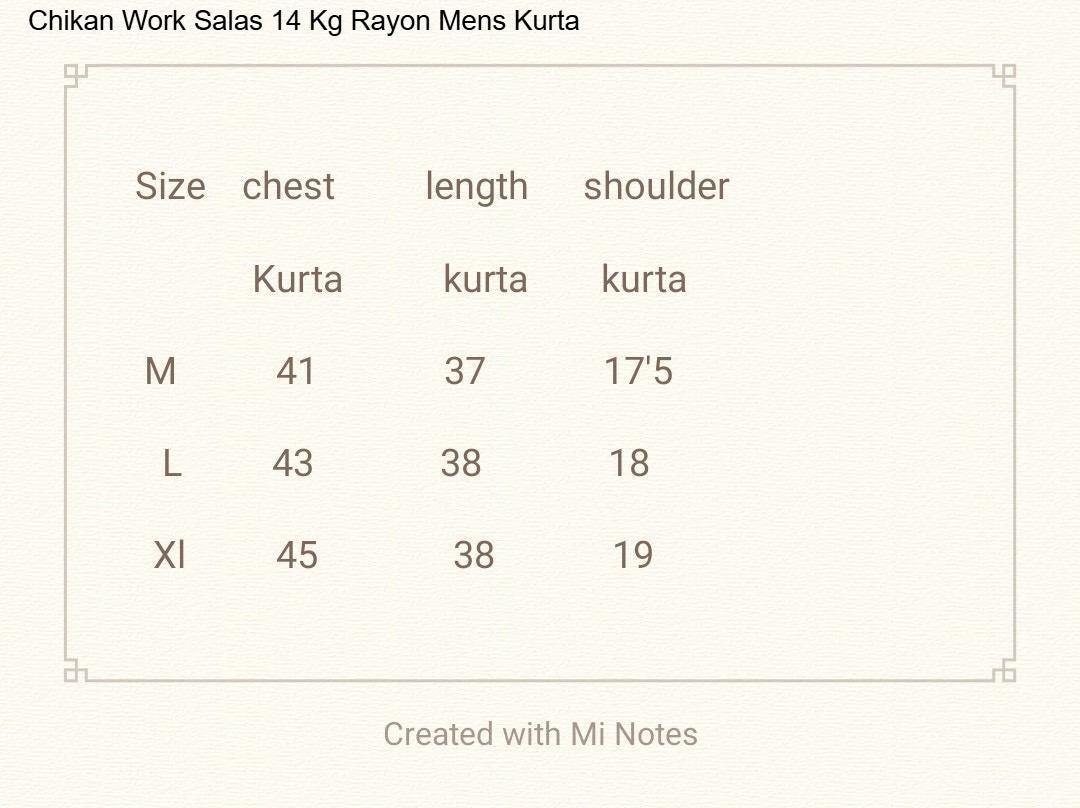
Task: Click length value 38 in L row
Action: [461, 464]
